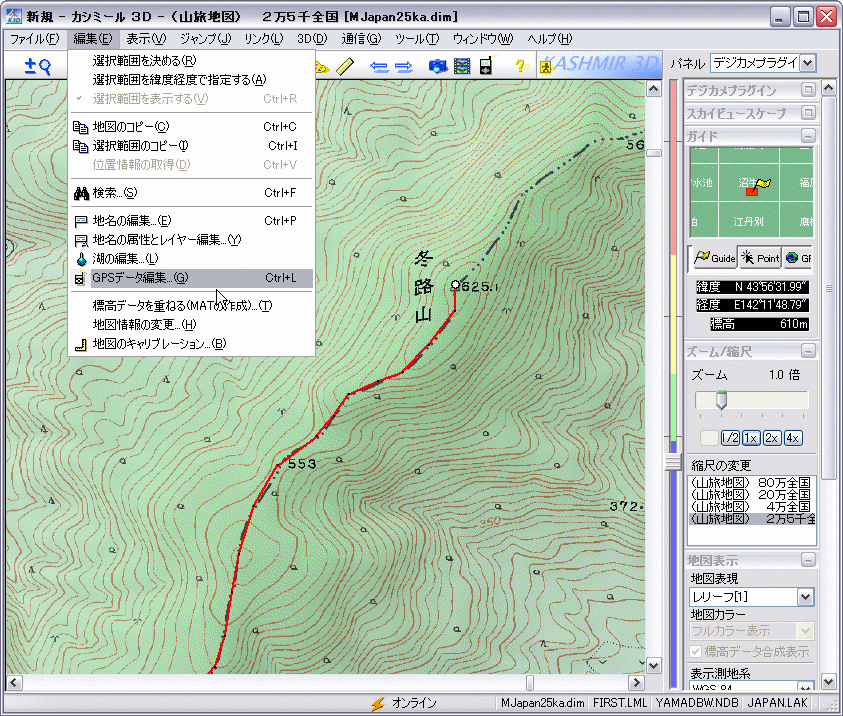Open the 表示測地系 dropdown
The image size is (843, 716).
click(805, 687)
